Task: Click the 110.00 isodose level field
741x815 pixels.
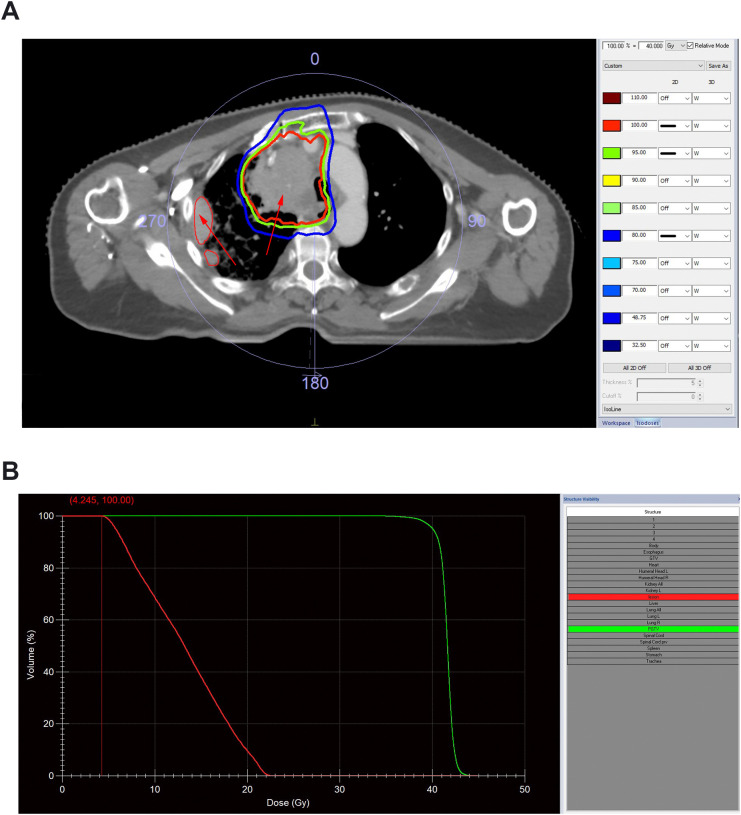Action: click(639, 98)
